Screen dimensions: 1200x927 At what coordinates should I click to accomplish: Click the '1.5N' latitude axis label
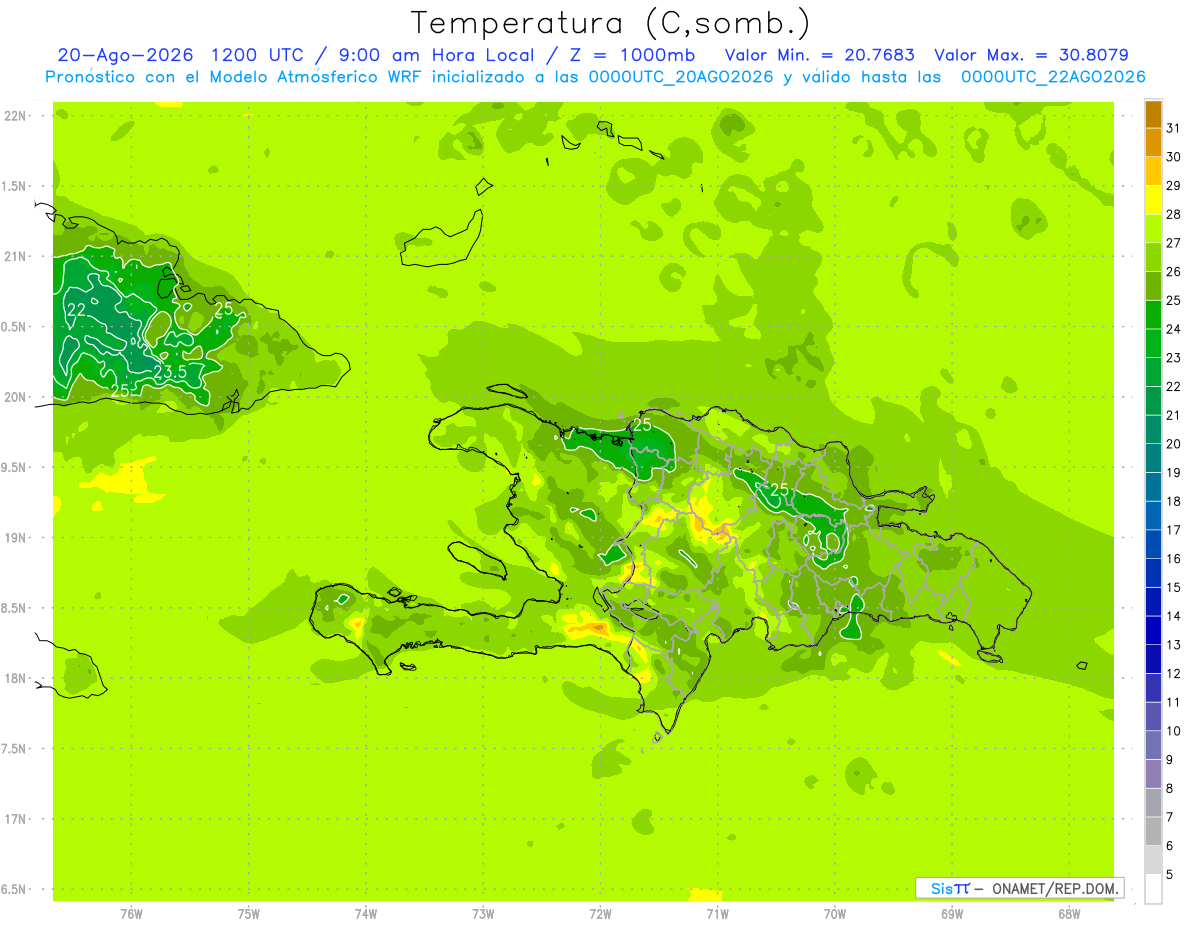pos(16,186)
